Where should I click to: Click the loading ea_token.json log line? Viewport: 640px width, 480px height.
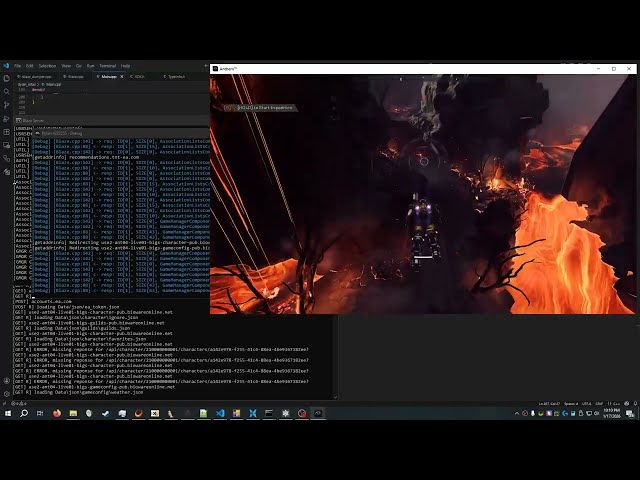(x=67, y=307)
